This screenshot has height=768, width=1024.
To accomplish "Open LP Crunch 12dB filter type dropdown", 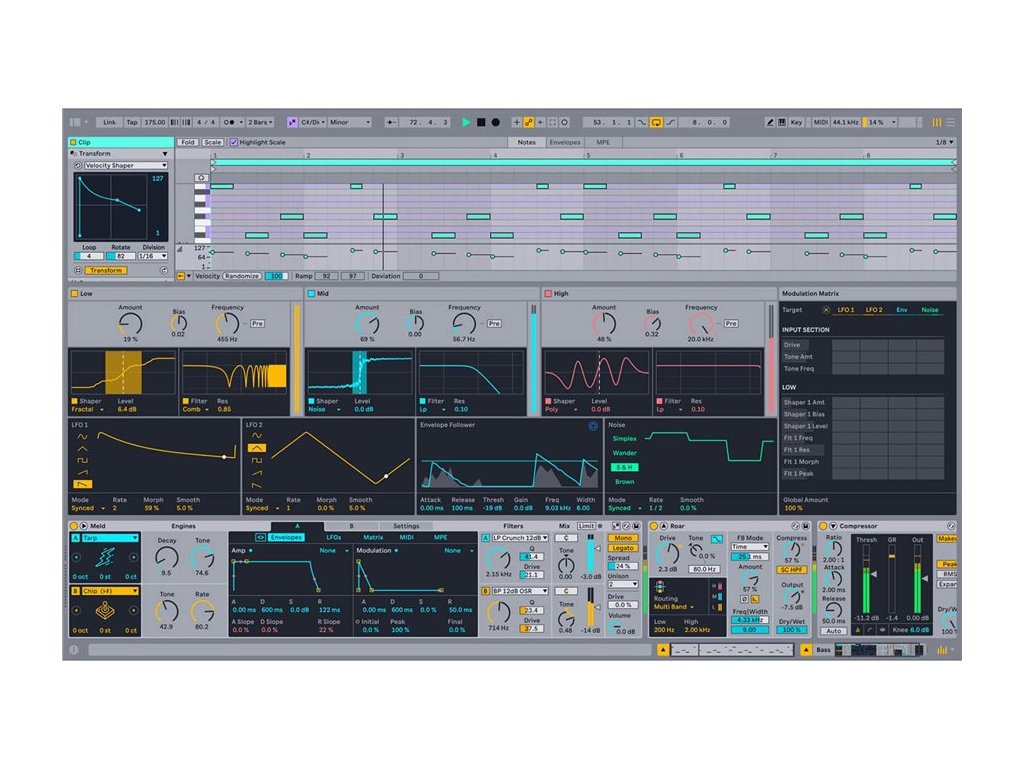I will pyautogui.click(x=520, y=538).
